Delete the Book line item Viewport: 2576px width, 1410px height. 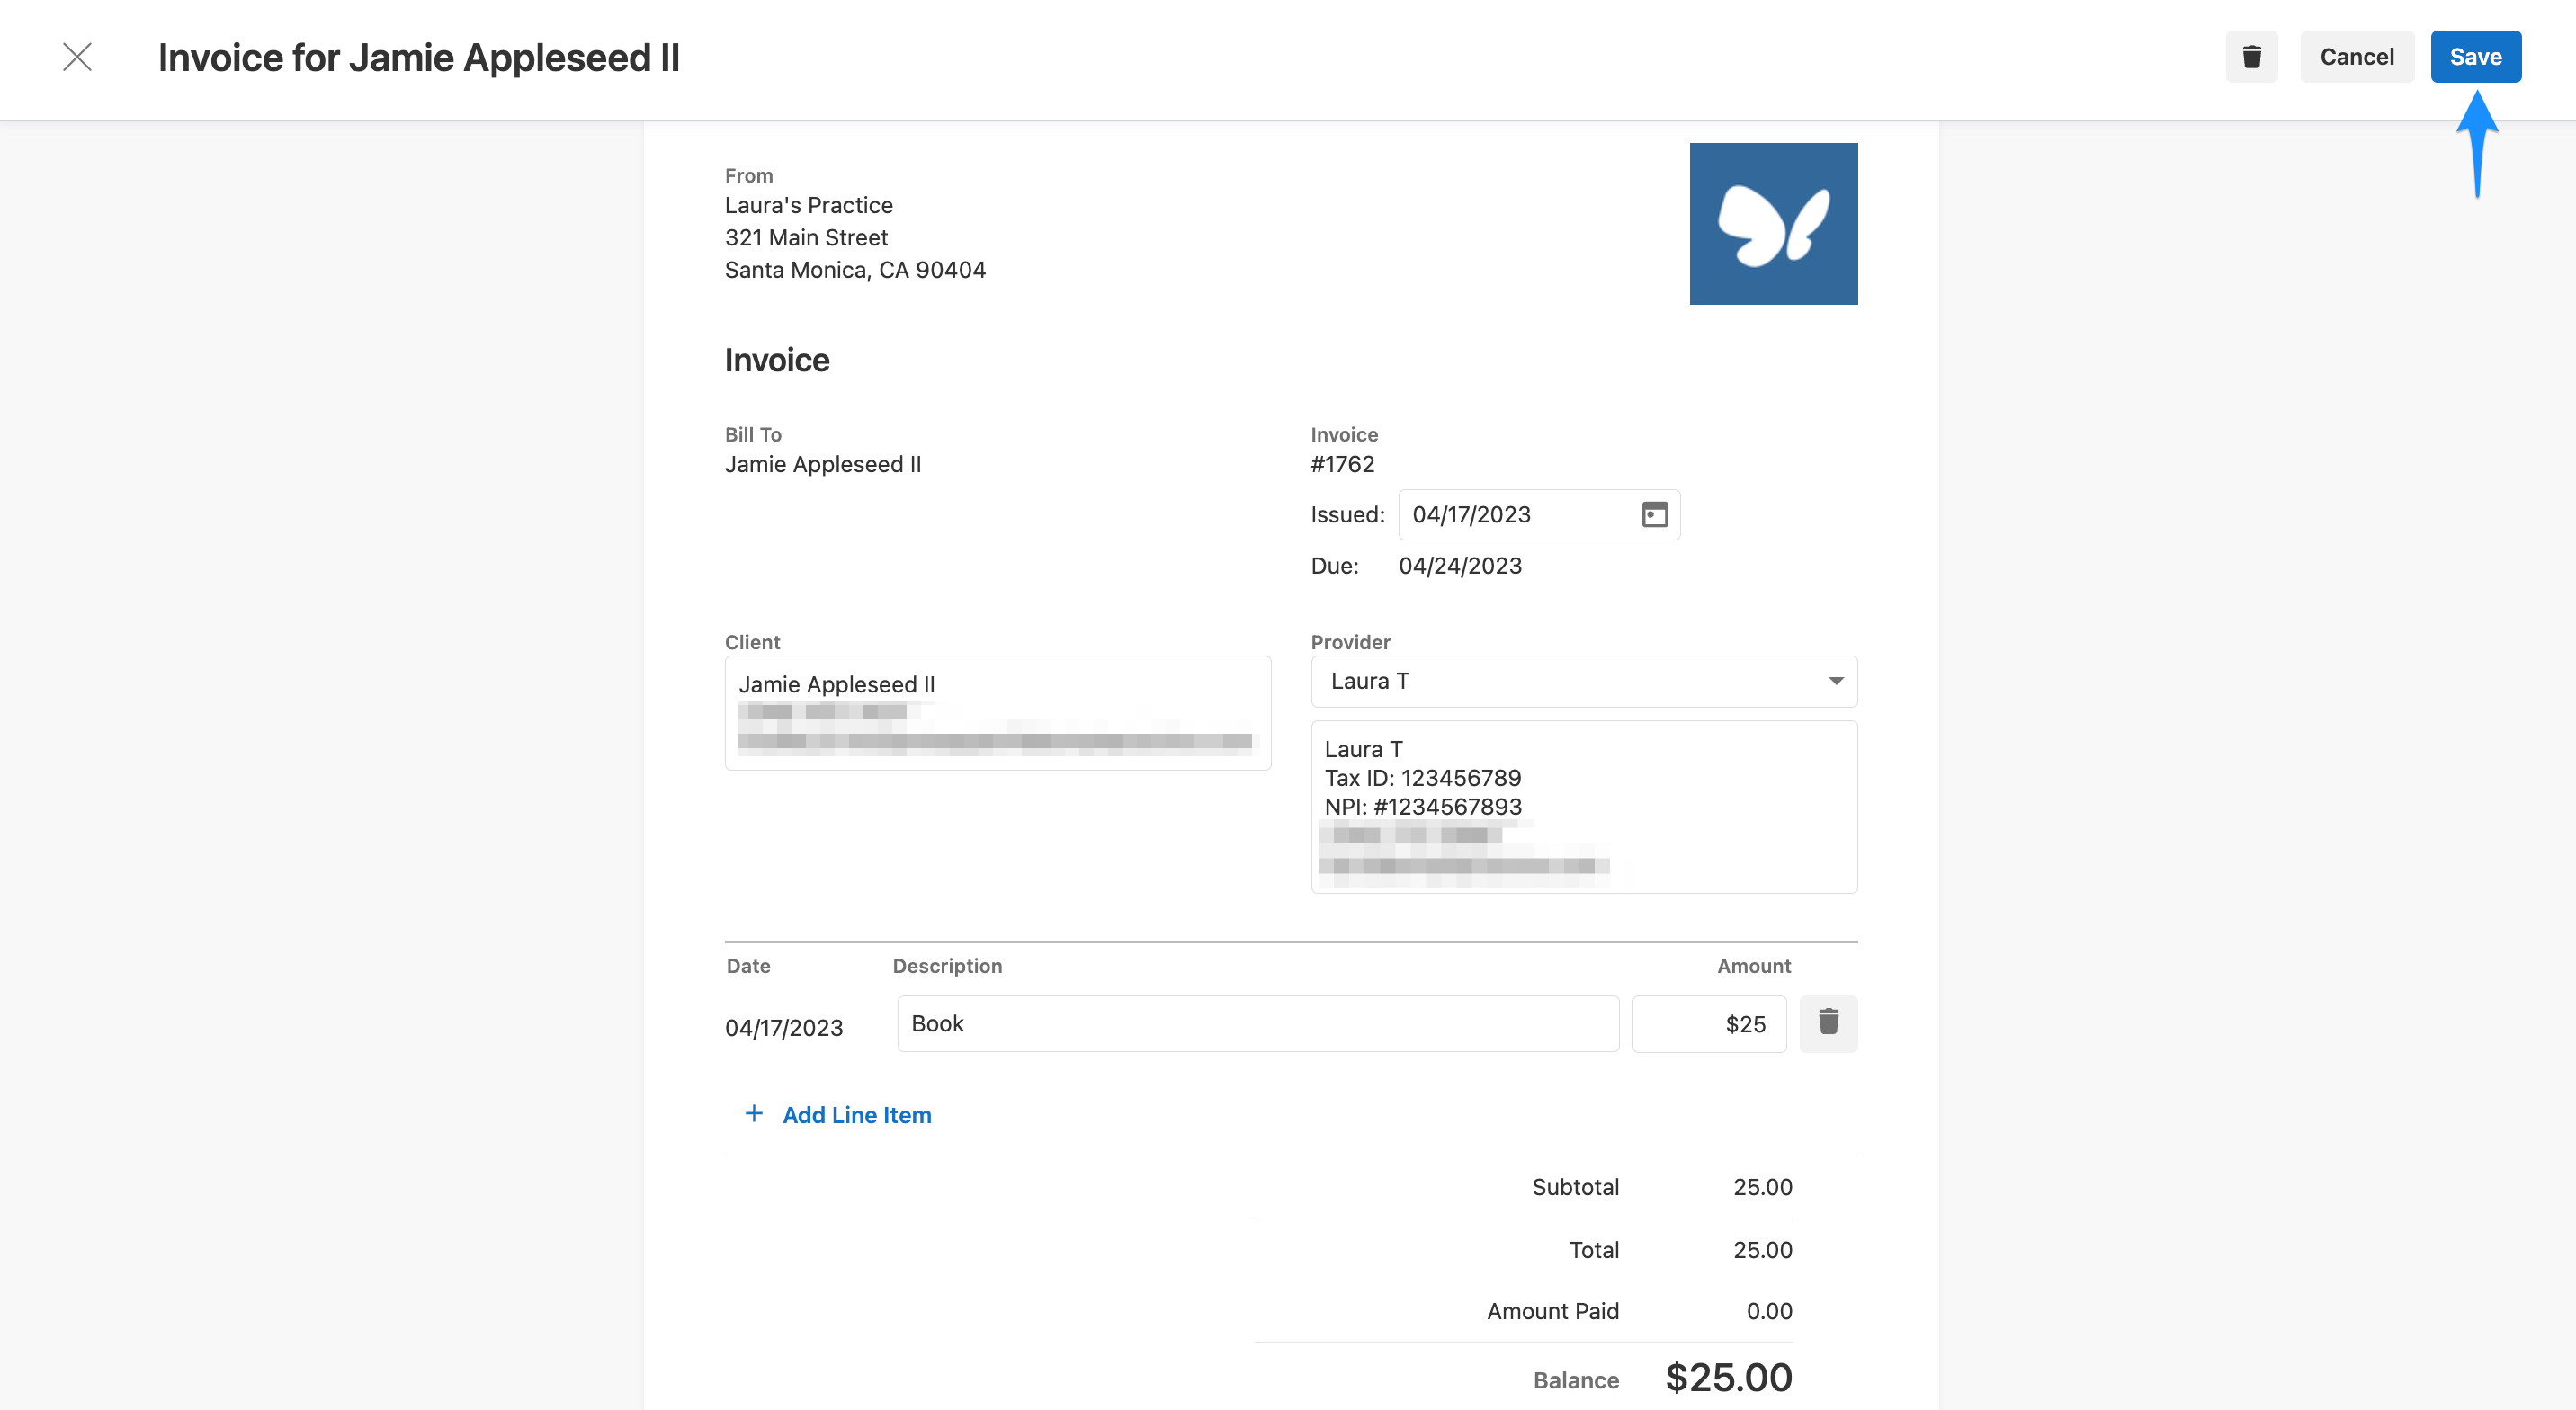1829,1023
